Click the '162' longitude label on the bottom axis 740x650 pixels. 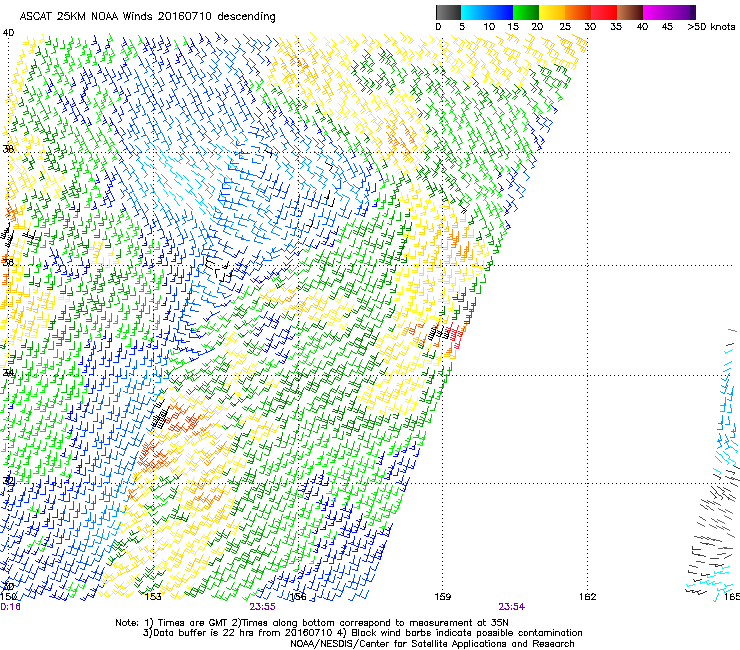point(588,597)
